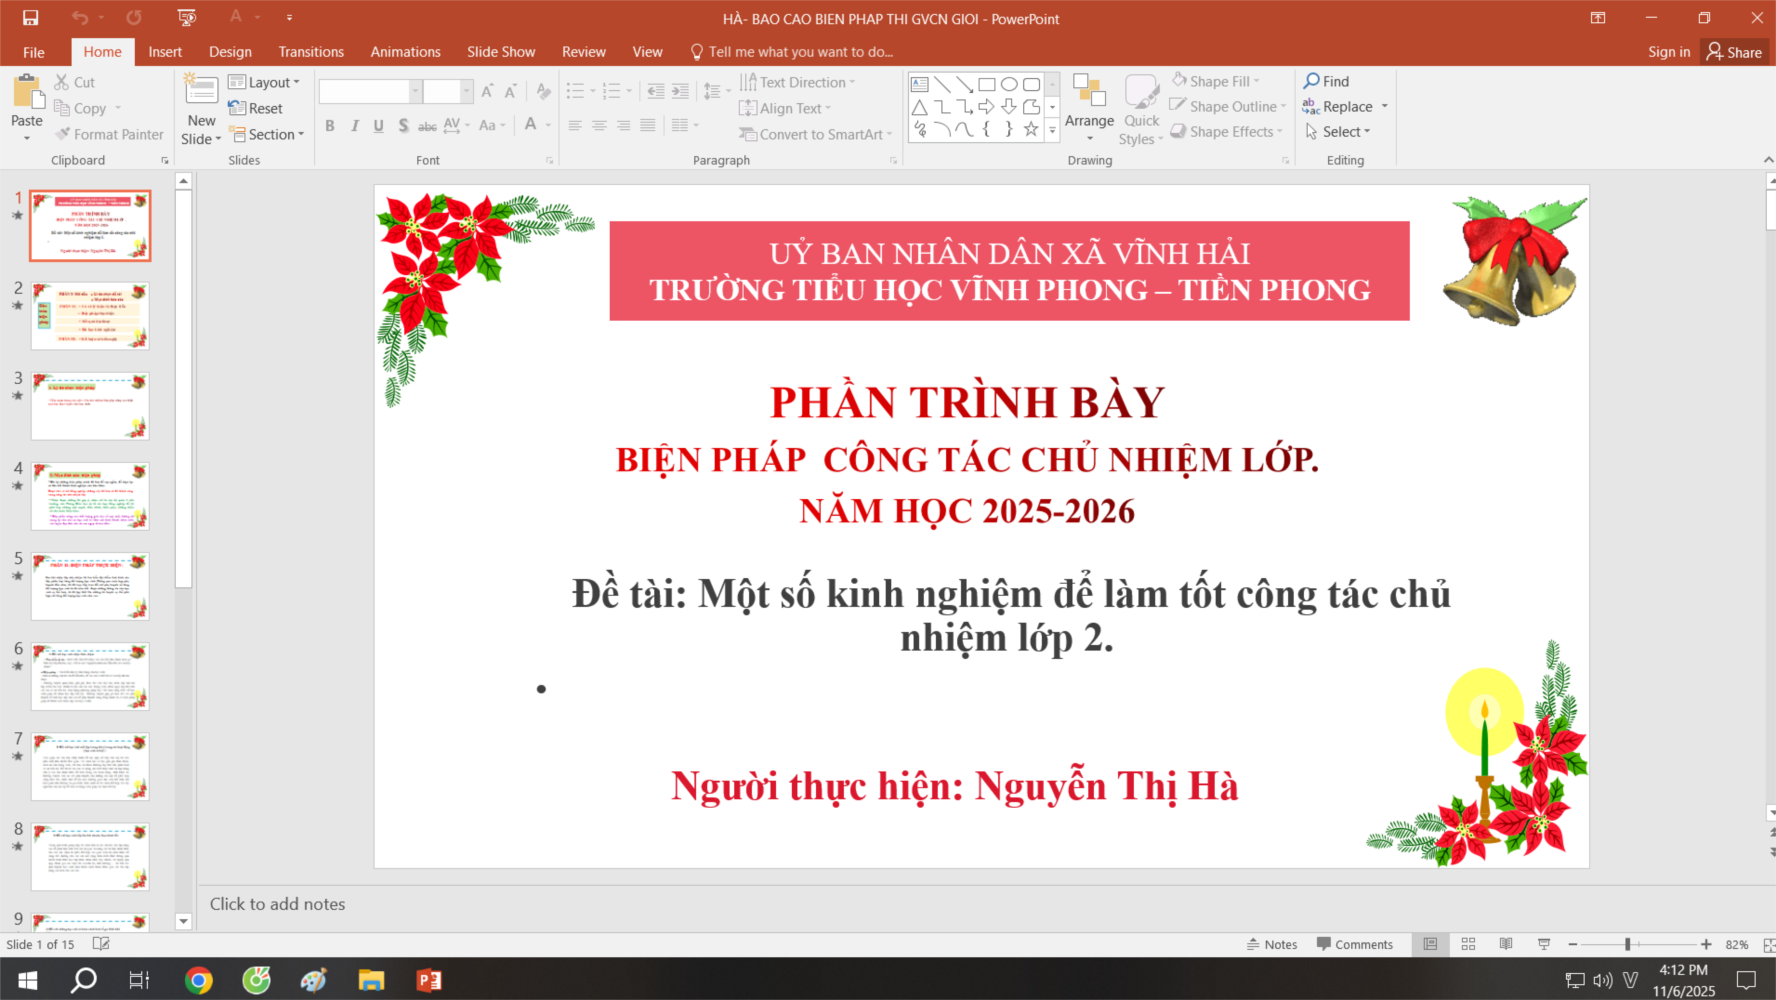The image size is (1776, 1000).
Task: Toggle Normal view button in status bar
Action: (1430, 944)
